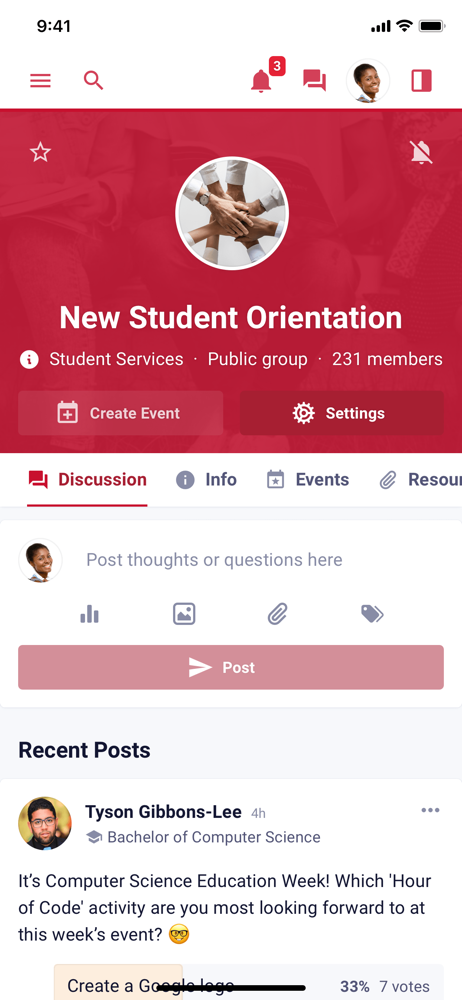This screenshot has height=1000, width=462.
Task: Toggle favorite star for this group
Action: point(40,152)
